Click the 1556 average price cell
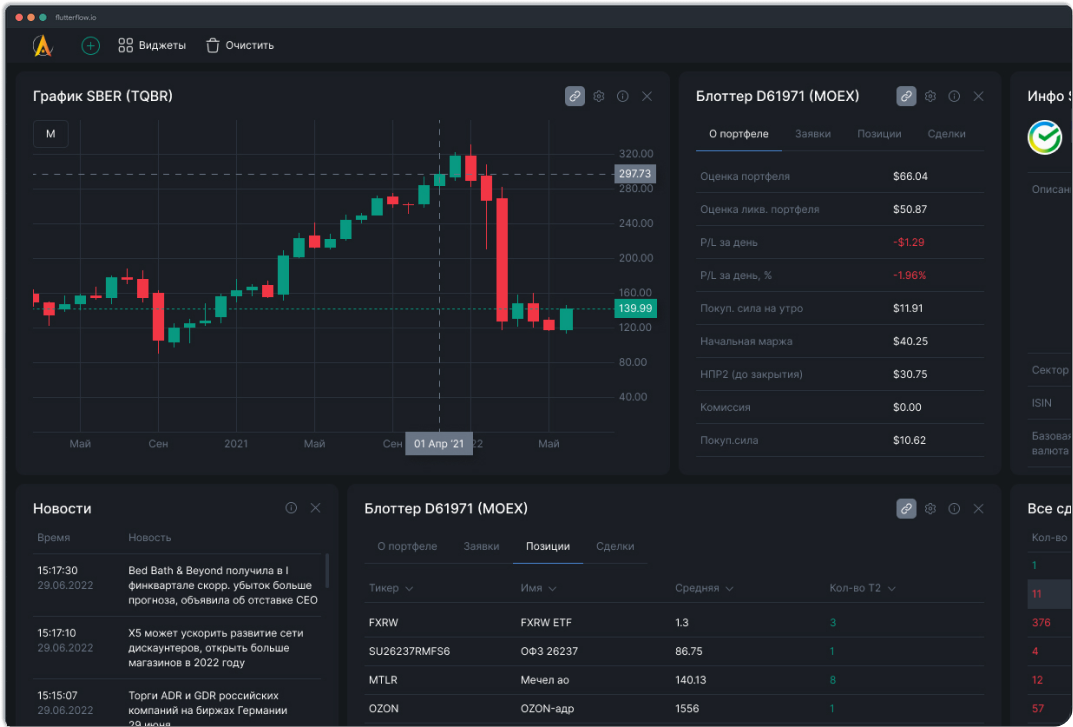The image size is (1073, 727). click(687, 709)
